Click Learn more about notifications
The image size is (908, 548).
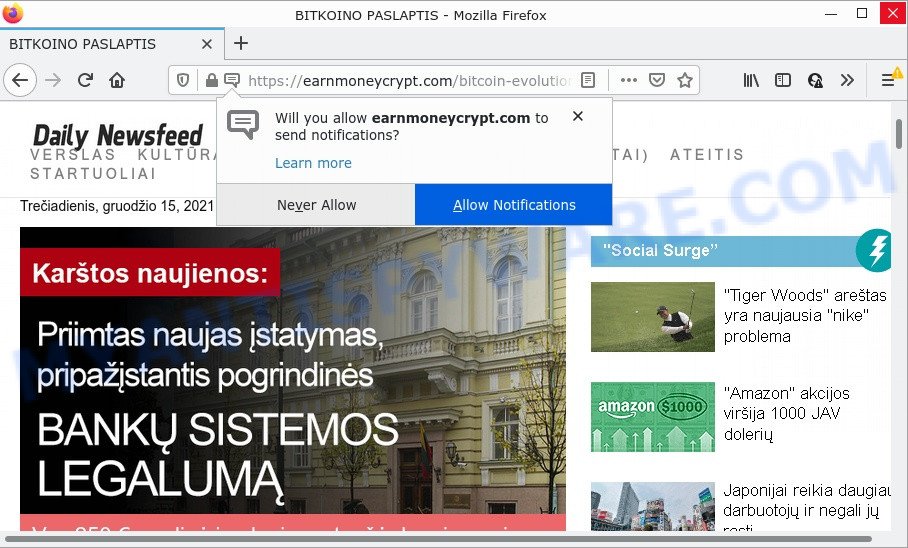[x=313, y=163]
